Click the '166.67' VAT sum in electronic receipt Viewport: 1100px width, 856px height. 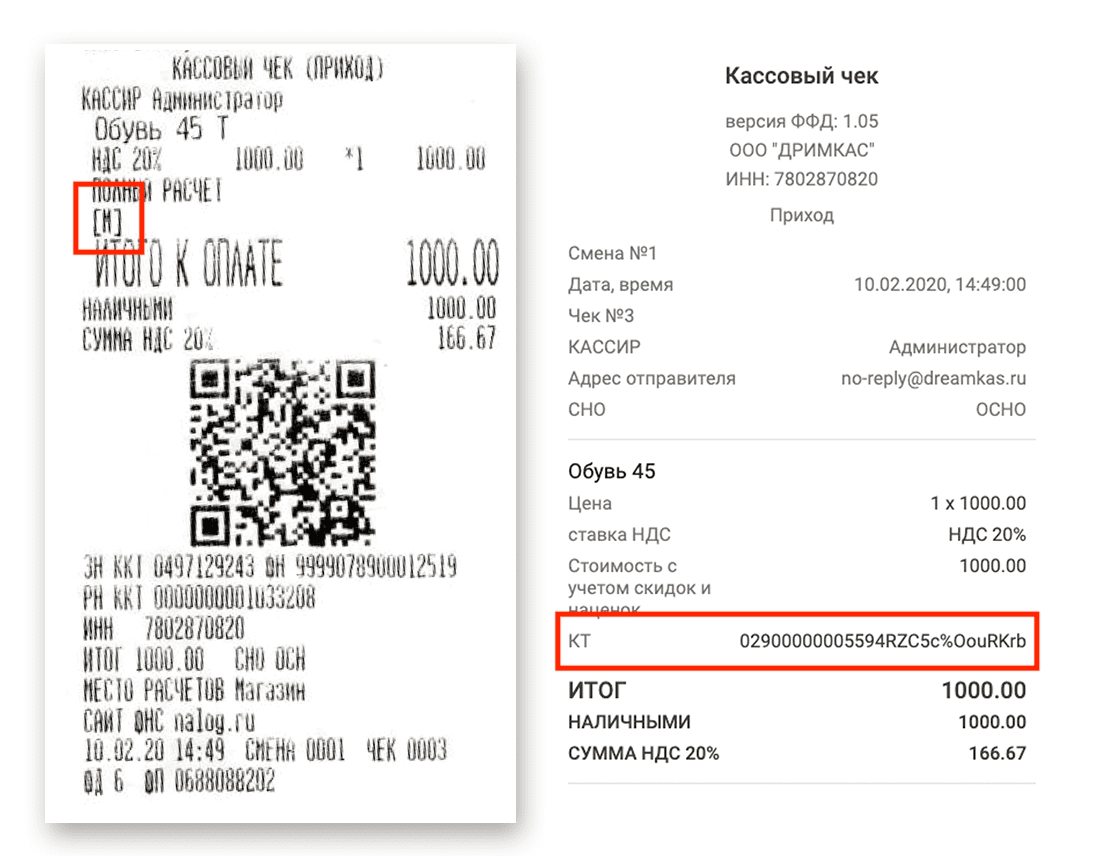(997, 754)
